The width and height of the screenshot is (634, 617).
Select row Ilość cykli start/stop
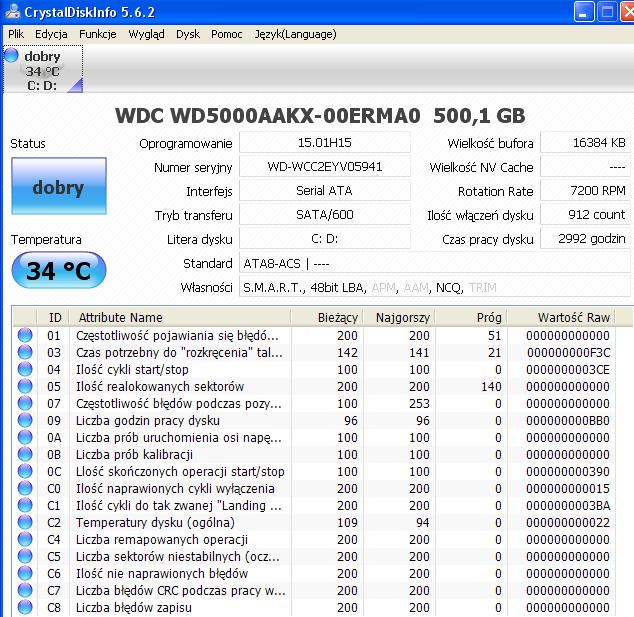pos(314,369)
